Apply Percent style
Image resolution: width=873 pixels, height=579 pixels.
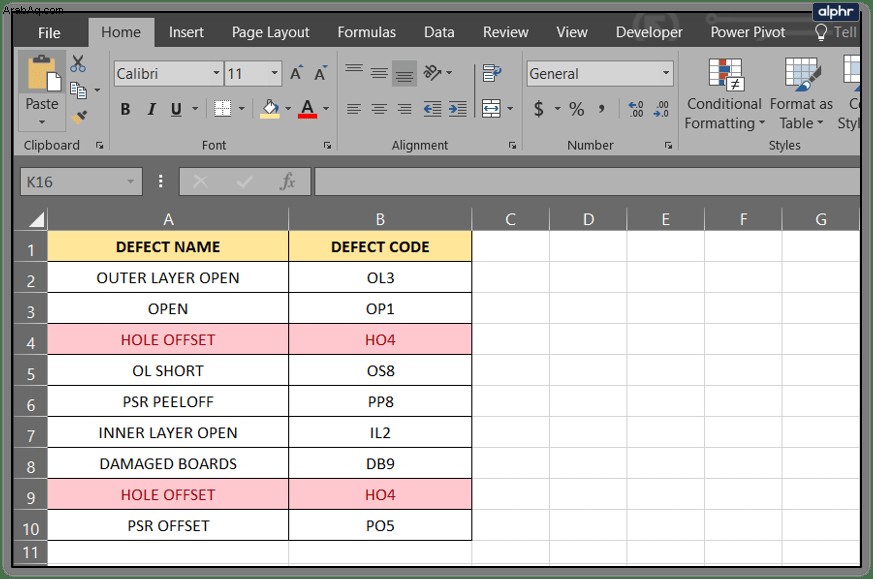point(576,109)
